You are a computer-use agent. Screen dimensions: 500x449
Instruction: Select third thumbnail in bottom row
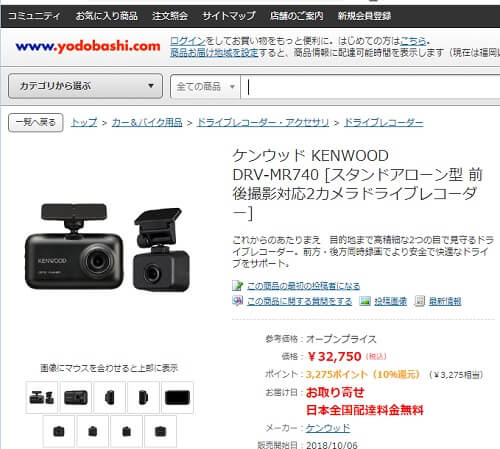coord(126,431)
